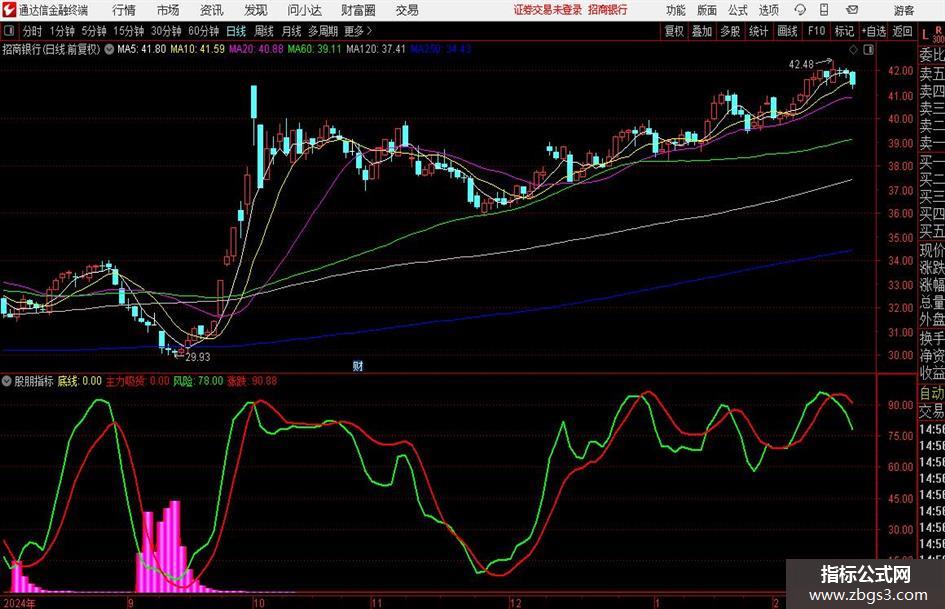This screenshot has height=609, width=945.
Task: Expand the dropdown arrow next to 招商银行(日线 前复权)
Action: [x=109, y=49]
